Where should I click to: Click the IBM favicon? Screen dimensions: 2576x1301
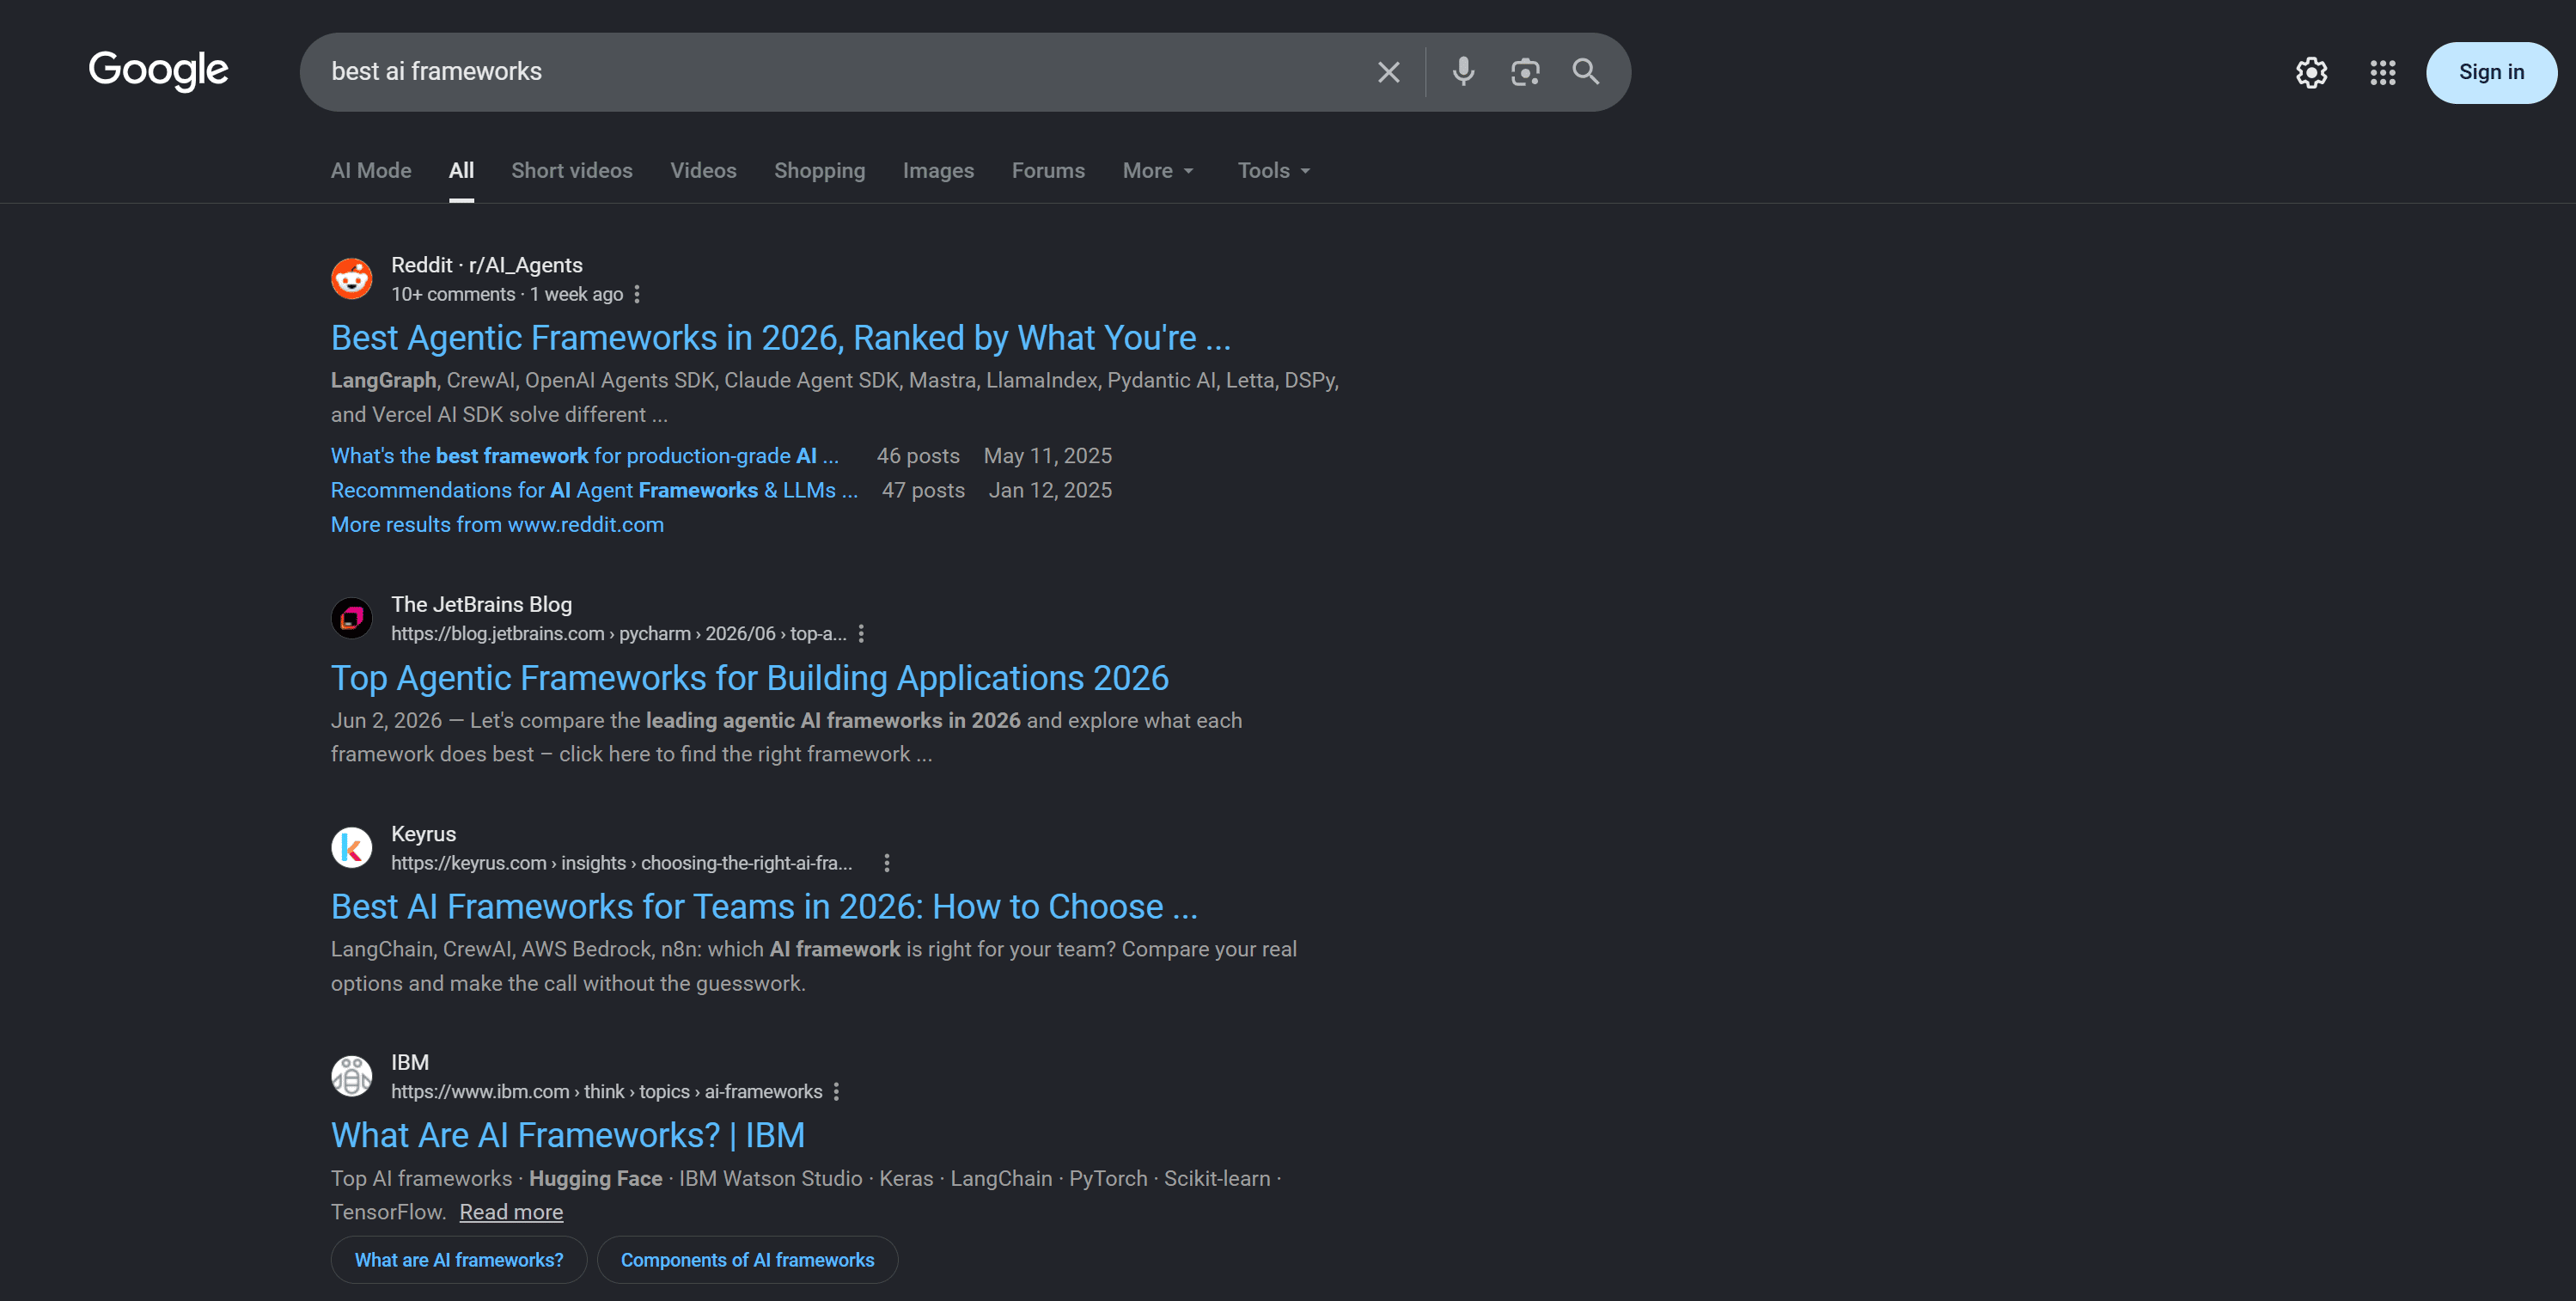pyautogui.click(x=352, y=1076)
